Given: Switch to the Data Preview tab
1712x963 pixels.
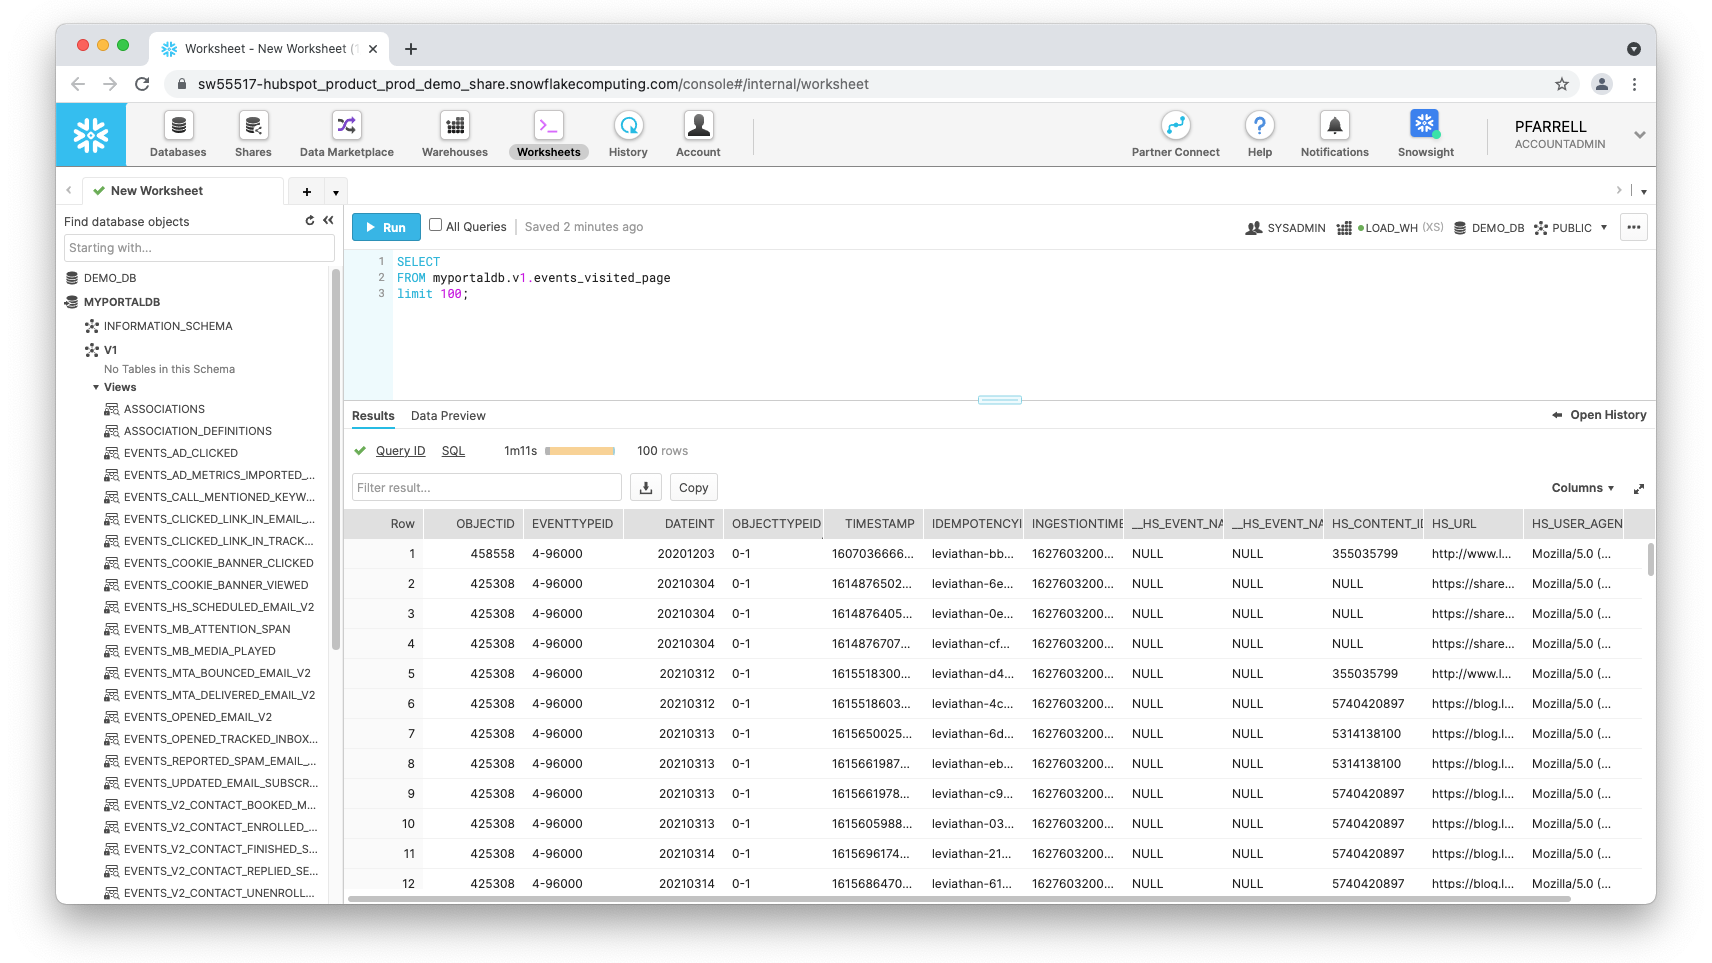Looking at the screenshot, I should (x=448, y=416).
